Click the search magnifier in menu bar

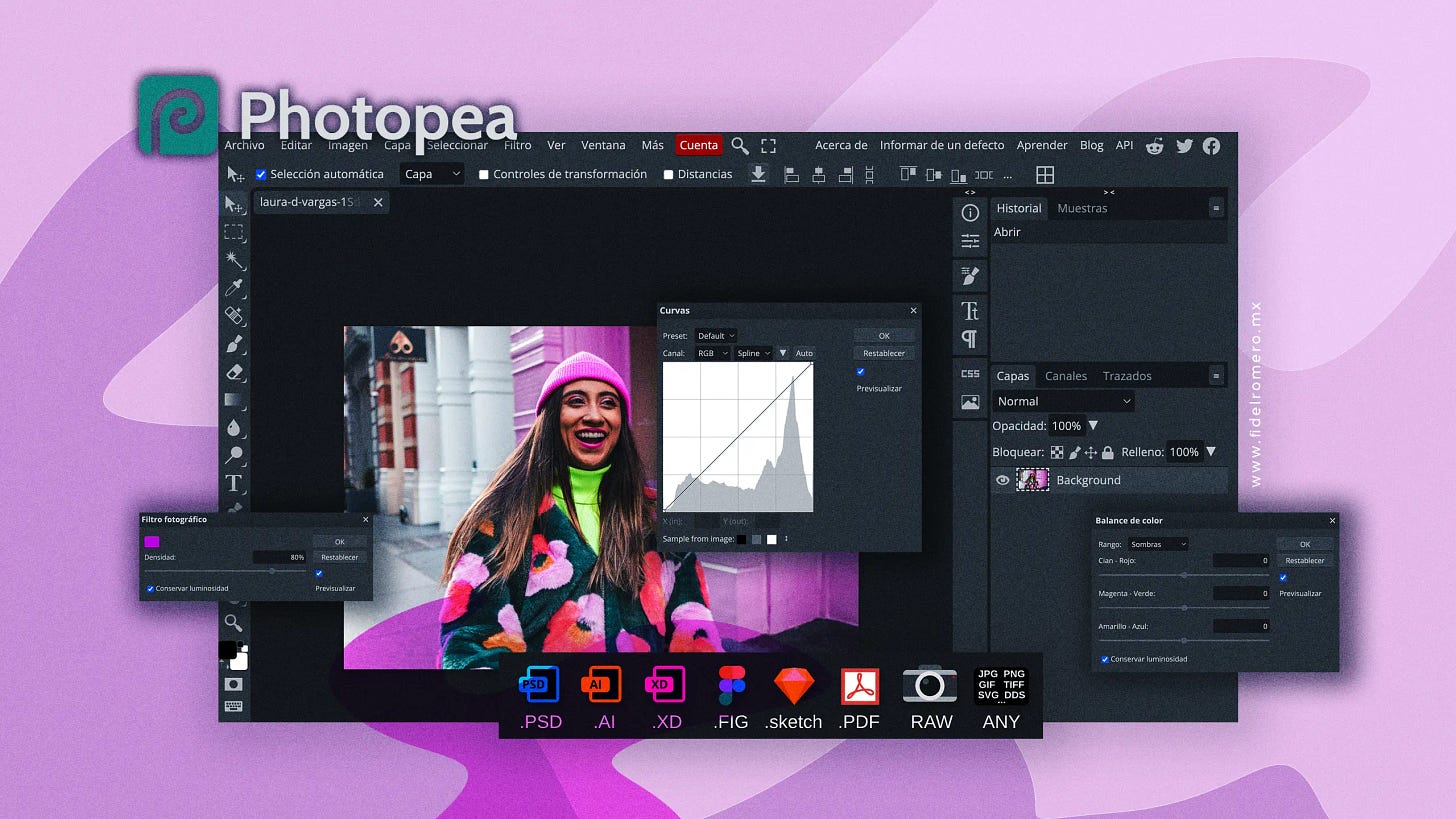(740, 146)
